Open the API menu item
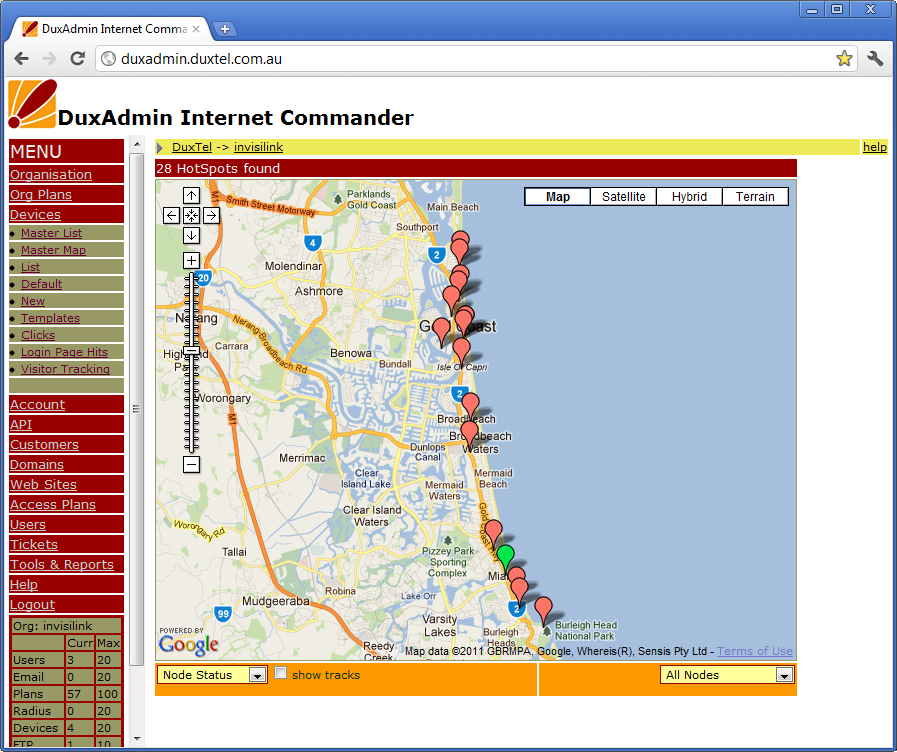897x752 pixels. coord(21,424)
